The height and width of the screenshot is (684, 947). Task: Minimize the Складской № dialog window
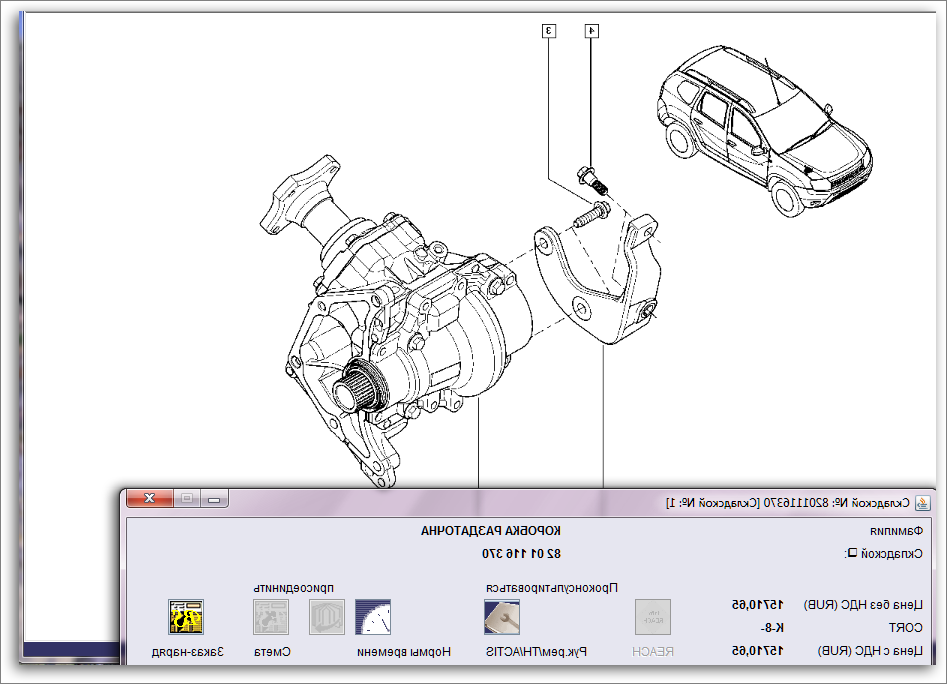pos(214,498)
